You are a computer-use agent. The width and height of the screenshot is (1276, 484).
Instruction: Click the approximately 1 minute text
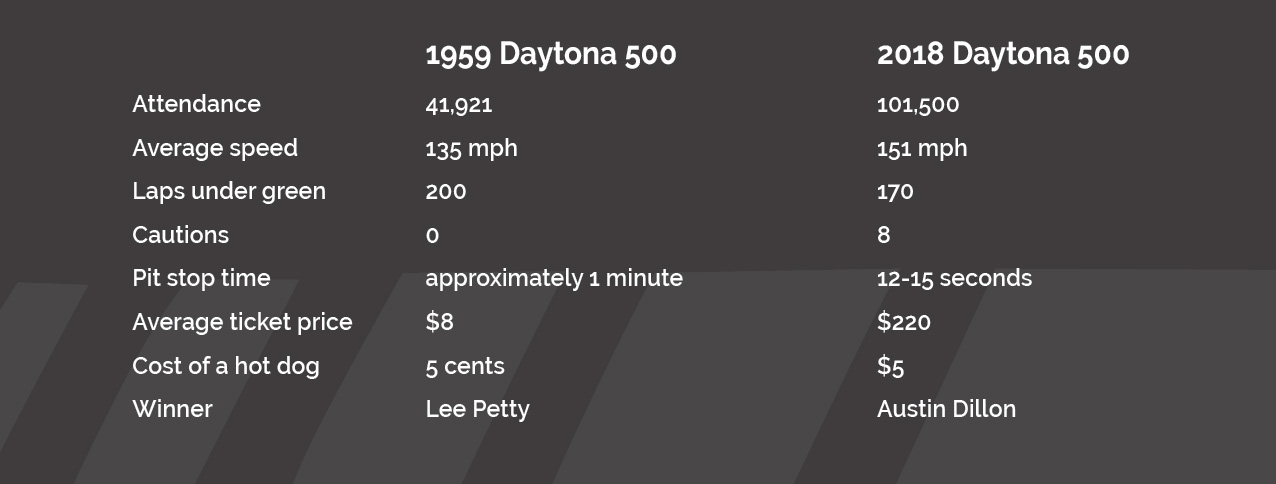(554, 278)
